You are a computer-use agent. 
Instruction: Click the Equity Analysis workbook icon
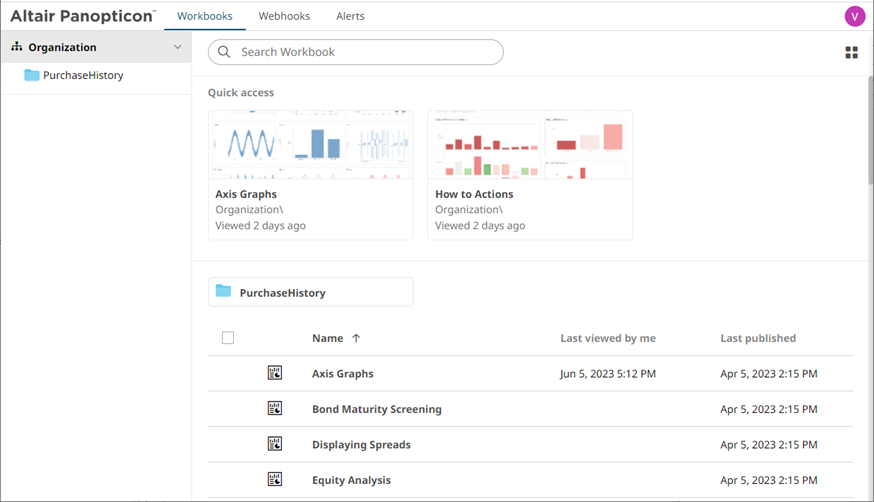coord(275,480)
